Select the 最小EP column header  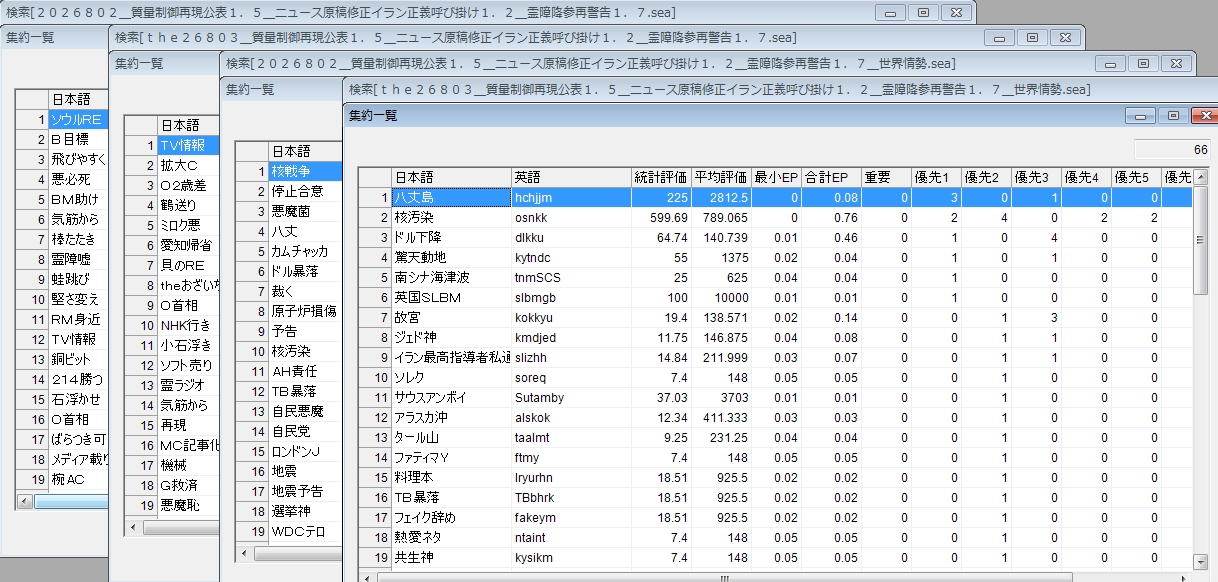[x=776, y=177]
